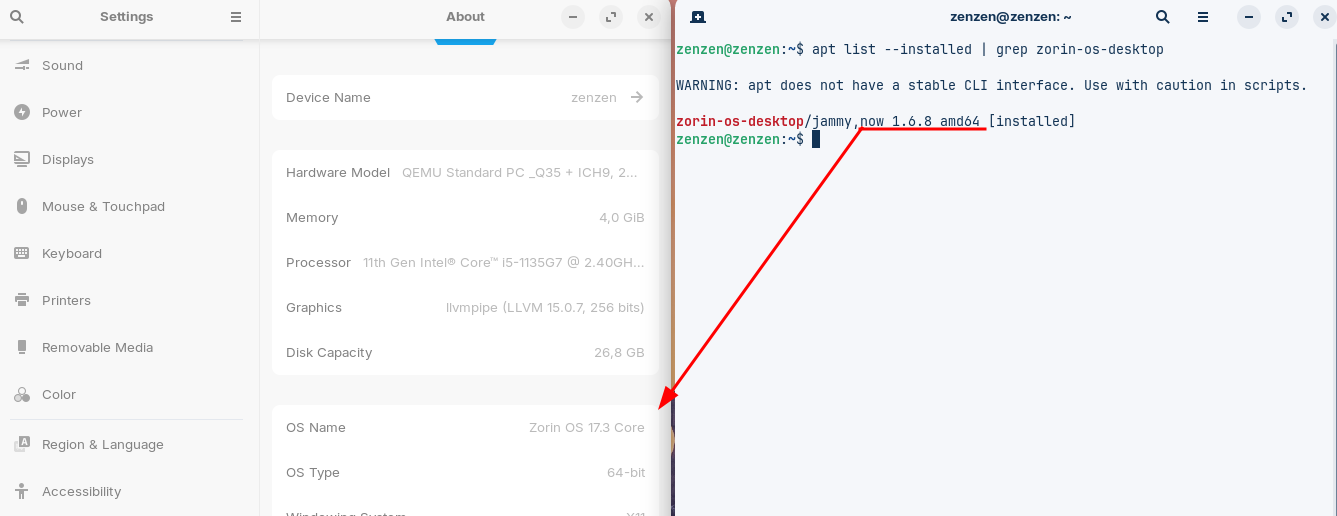
Task: Select the Graphics llvmpipe row
Action: tap(465, 307)
